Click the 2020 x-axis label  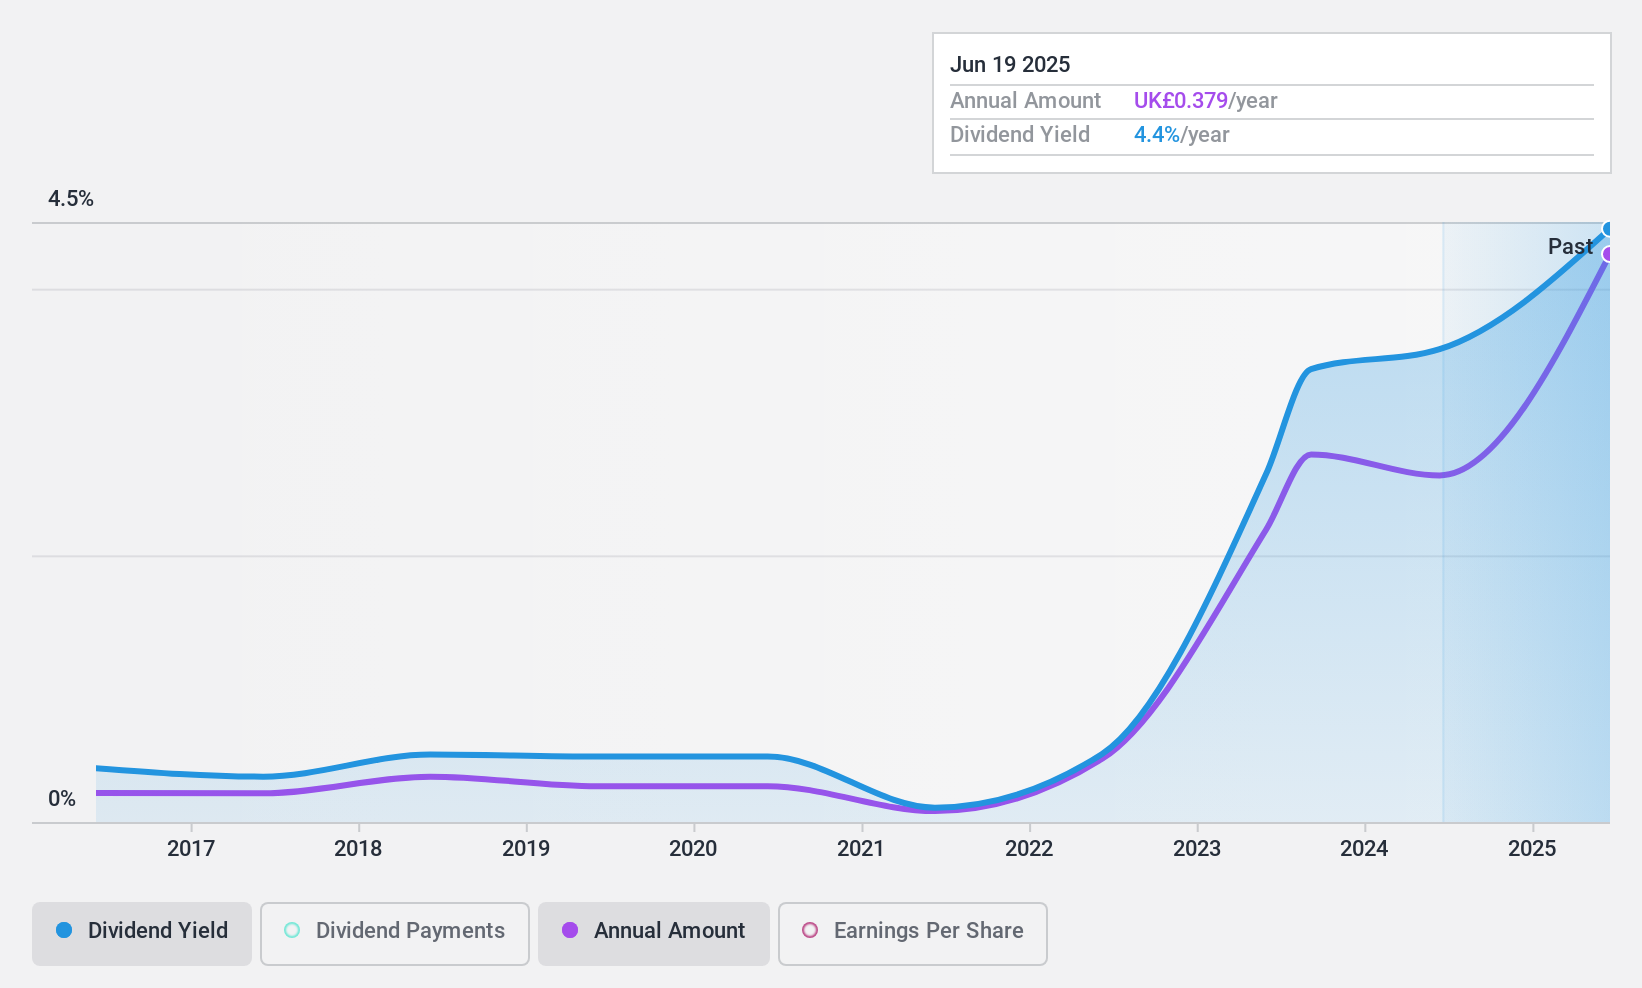[693, 848]
